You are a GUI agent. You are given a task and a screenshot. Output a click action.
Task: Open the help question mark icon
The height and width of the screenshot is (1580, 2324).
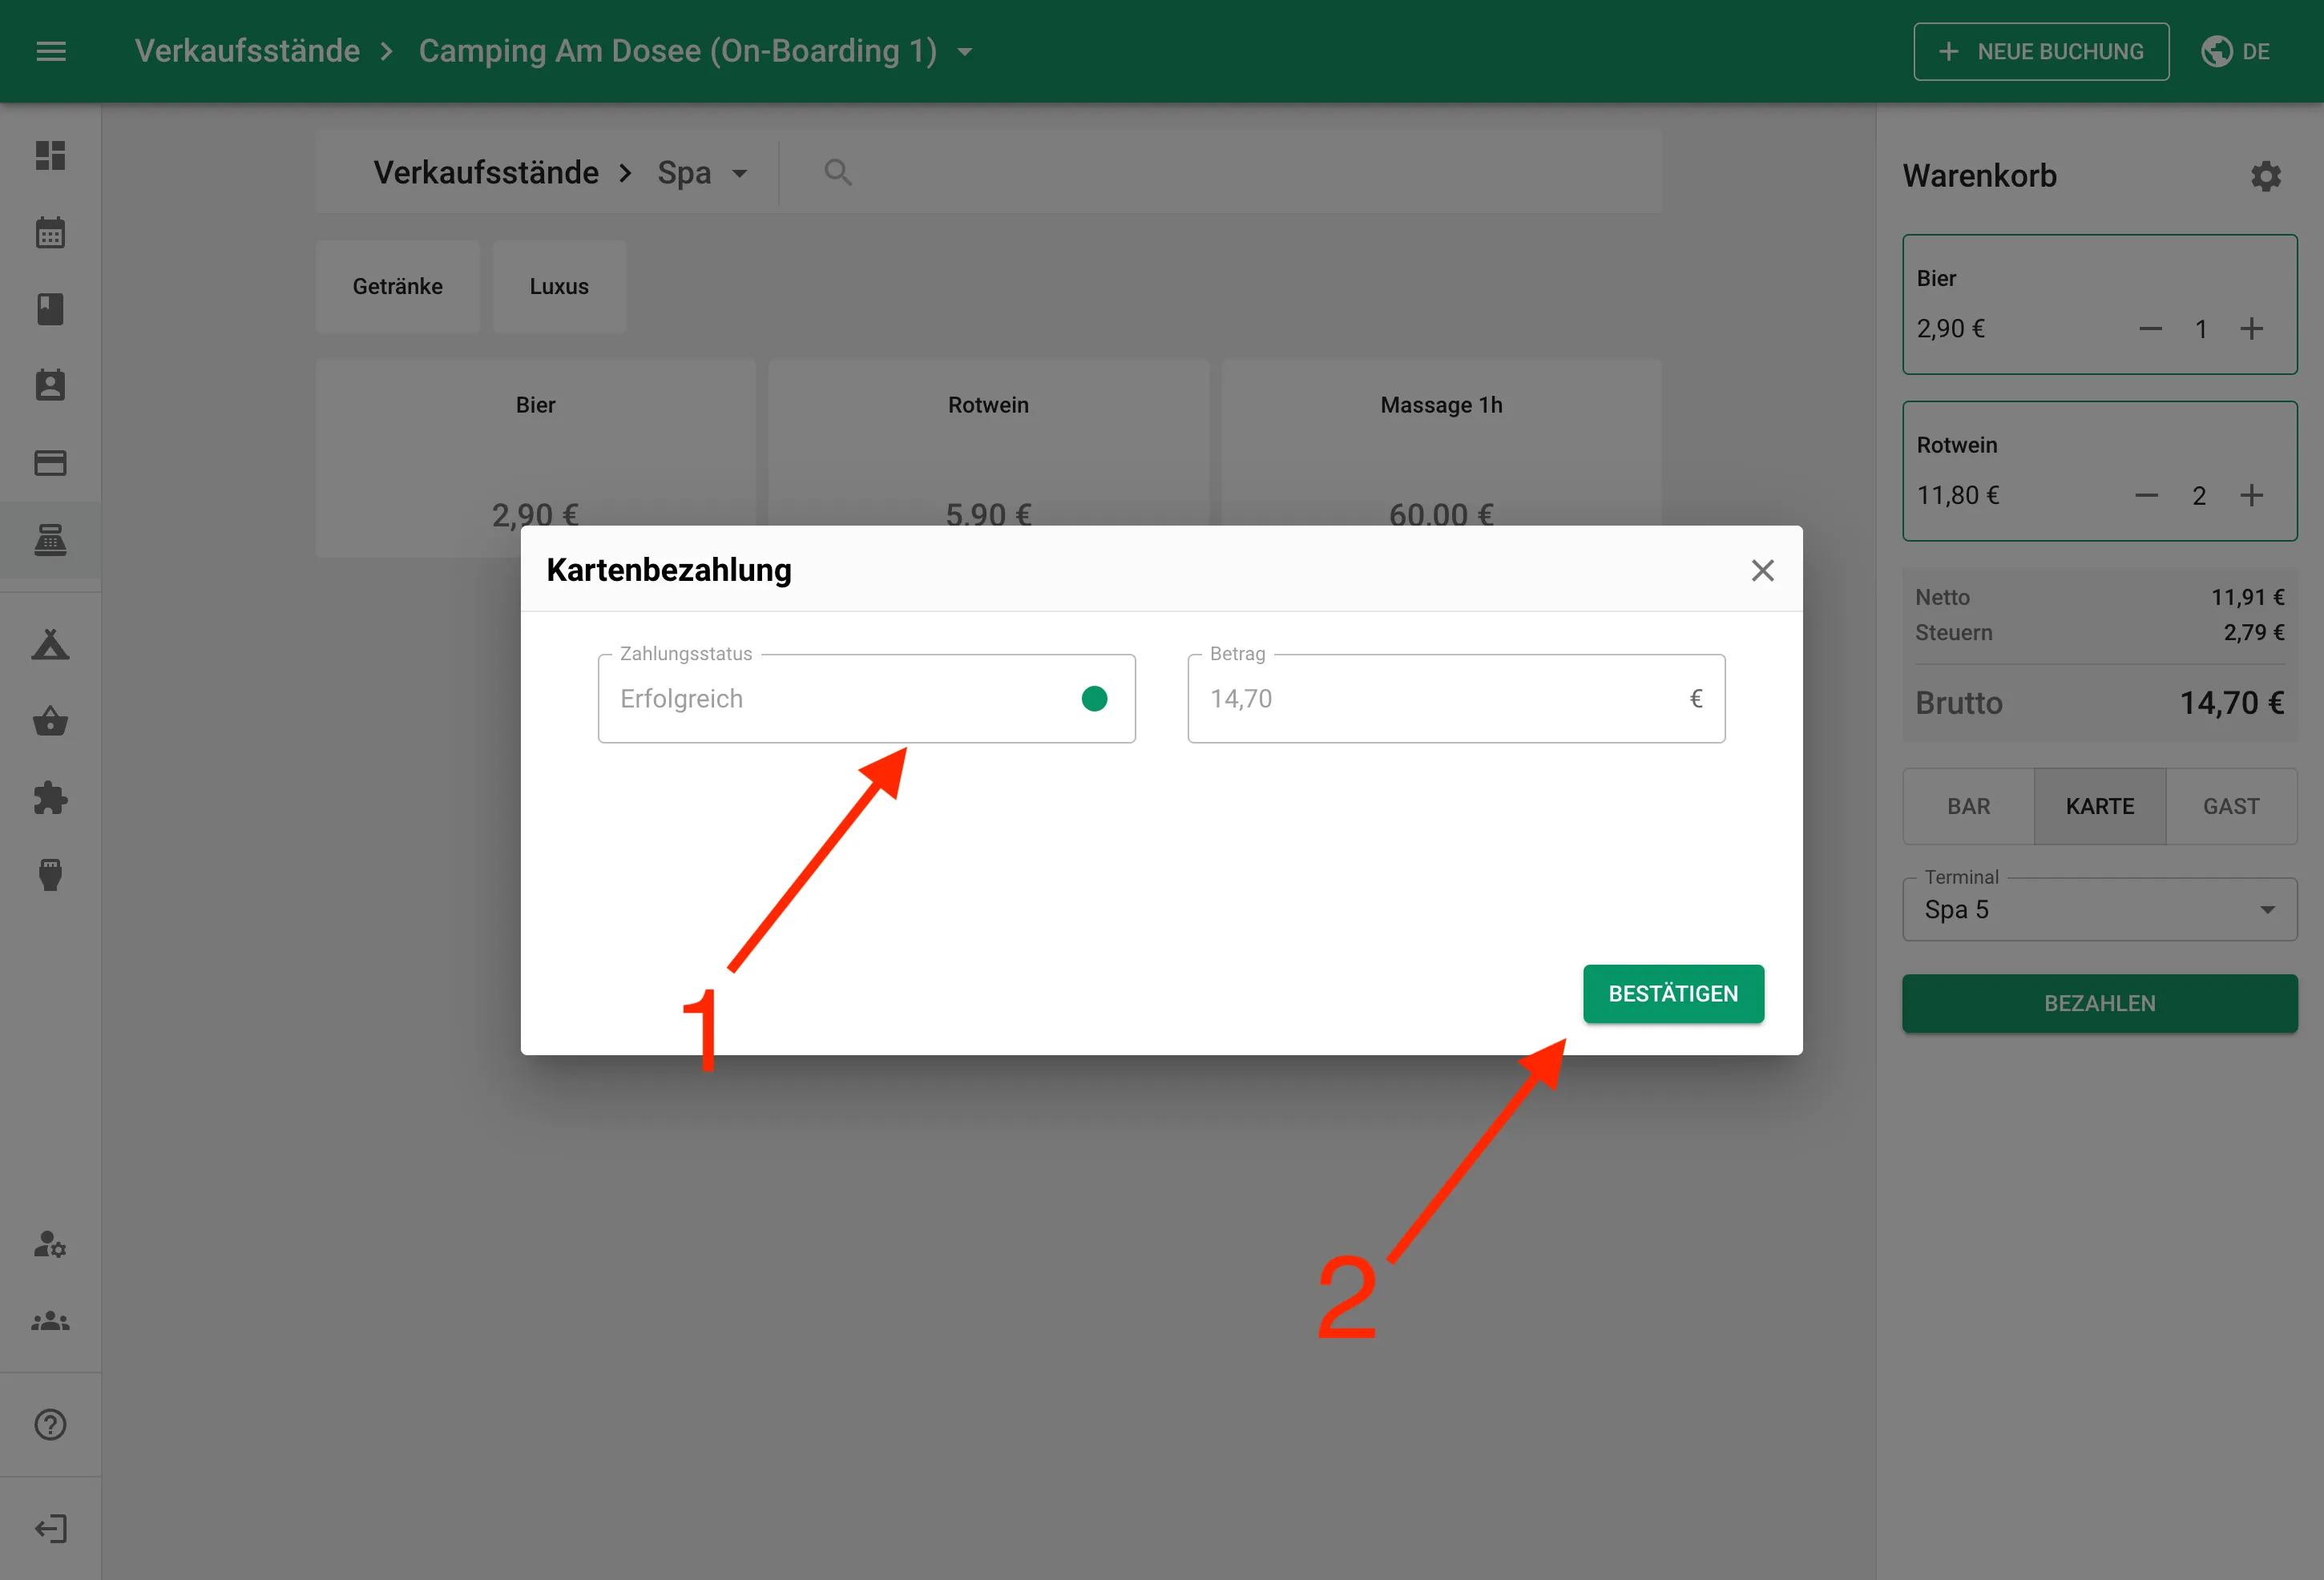point(50,1424)
